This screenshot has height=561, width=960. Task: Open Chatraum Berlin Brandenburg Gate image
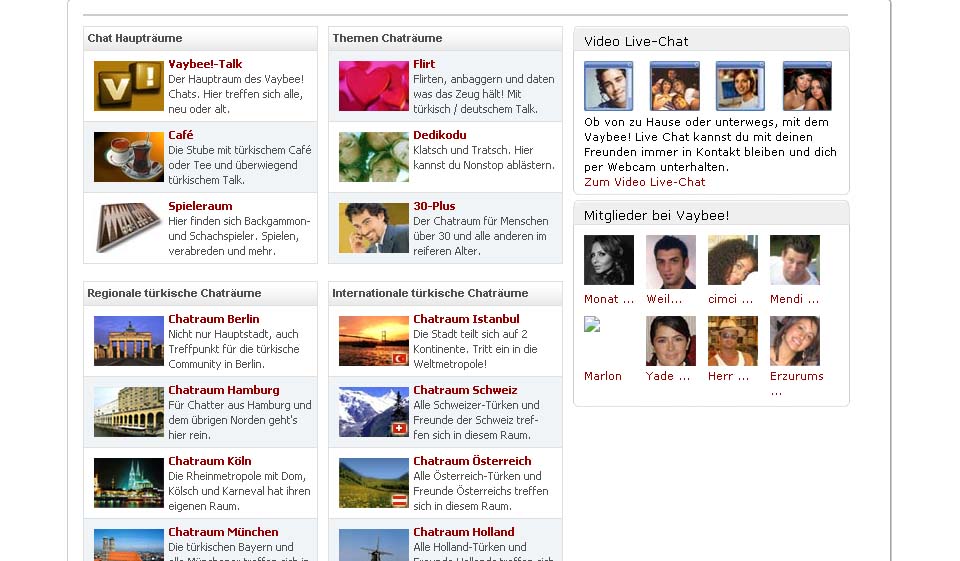(129, 341)
